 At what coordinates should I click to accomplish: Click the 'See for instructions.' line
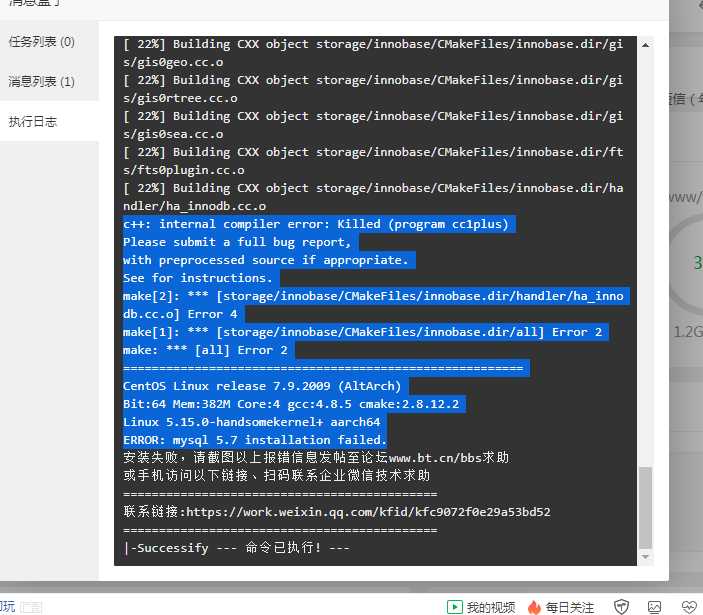[x=198, y=278]
